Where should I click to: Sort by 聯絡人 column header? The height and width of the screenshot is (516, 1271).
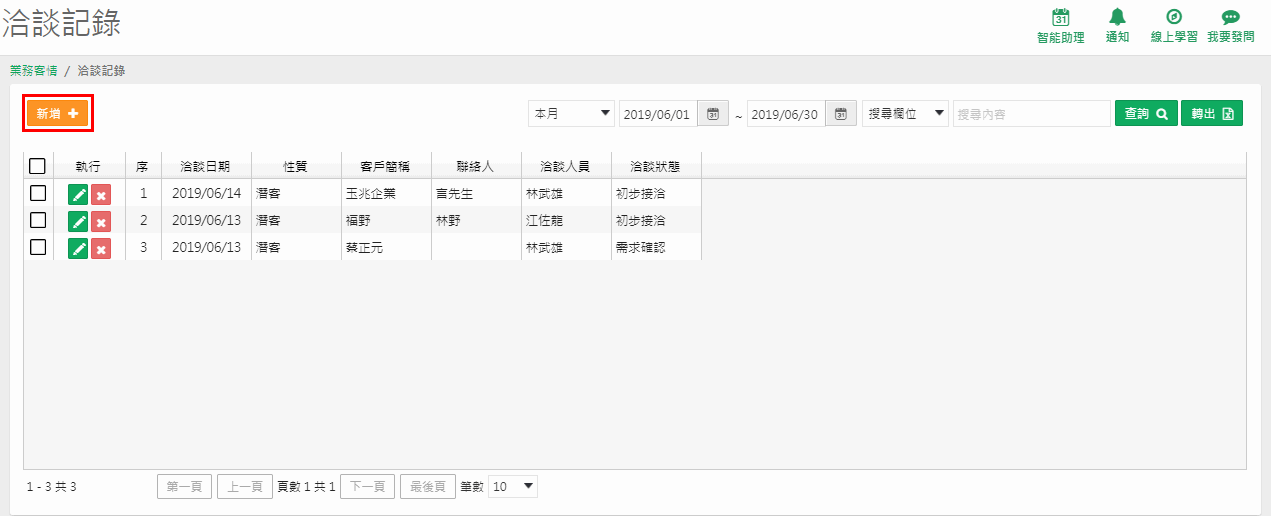coord(475,166)
